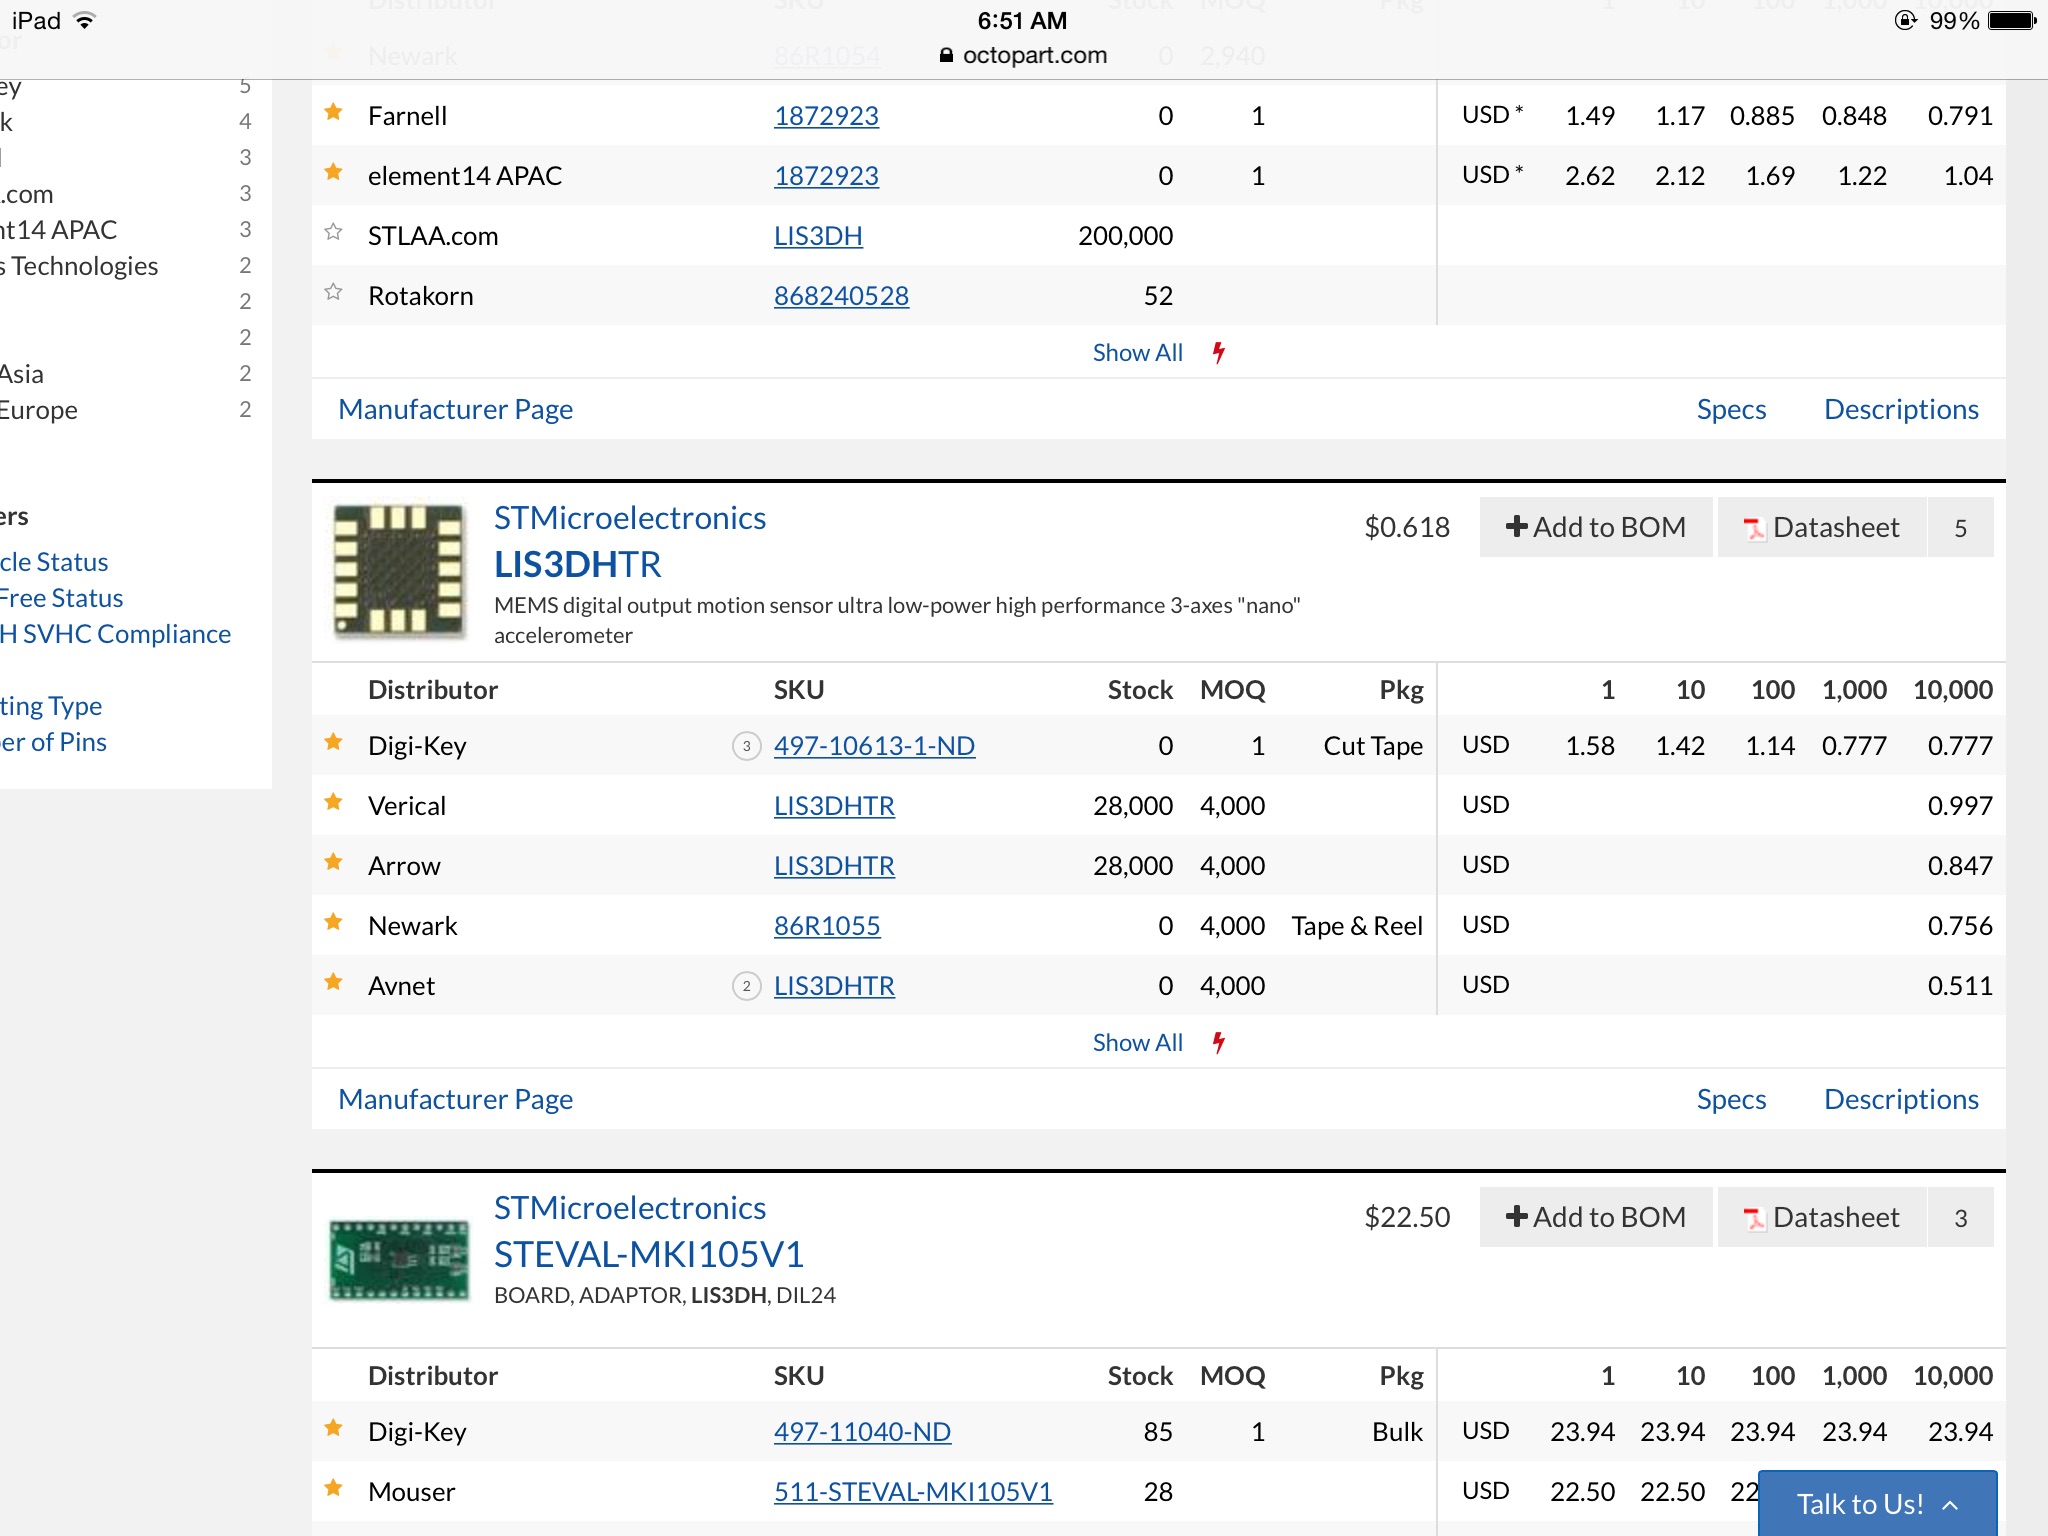Toggle the star next to Newark 86R1055

tap(334, 923)
